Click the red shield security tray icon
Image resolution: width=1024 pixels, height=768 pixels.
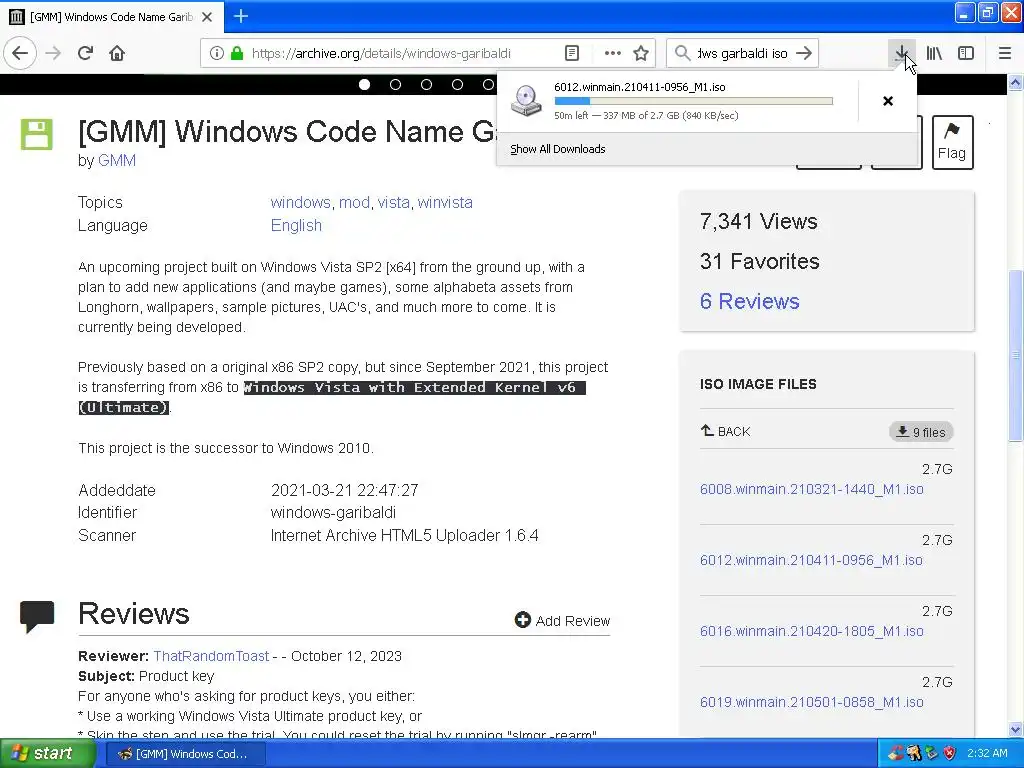(950, 753)
